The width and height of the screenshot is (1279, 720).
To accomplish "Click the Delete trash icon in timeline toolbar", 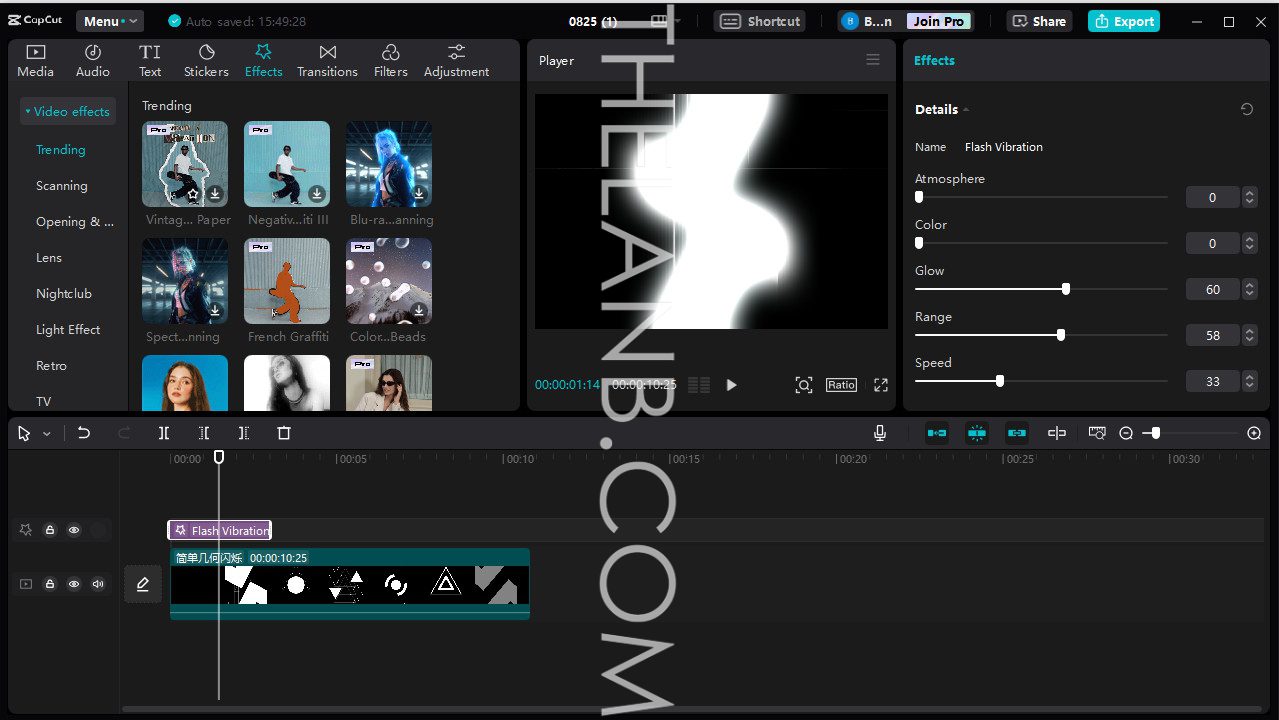I will pyautogui.click(x=284, y=433).
